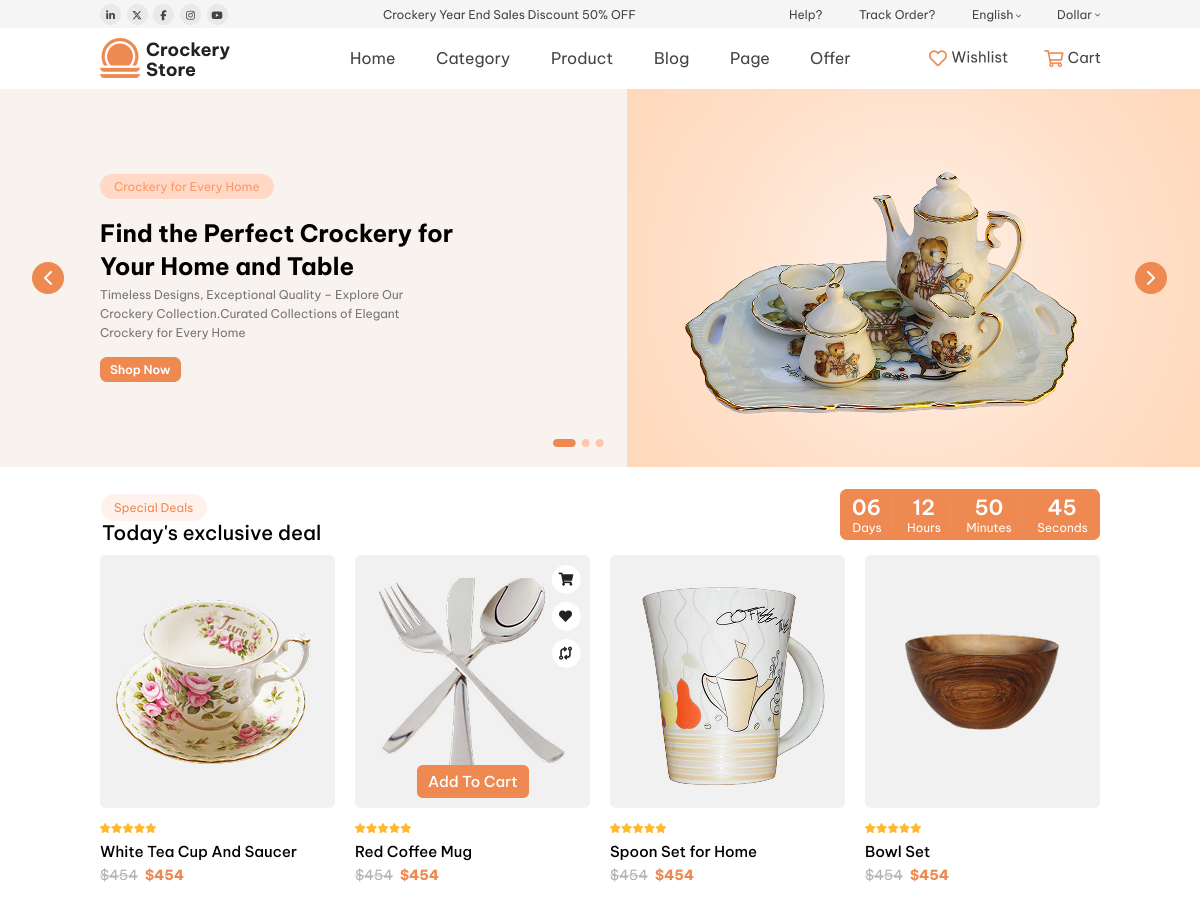Select Blog in the navigation menu
Screen dimensions: 1200x900
(671, 58)
